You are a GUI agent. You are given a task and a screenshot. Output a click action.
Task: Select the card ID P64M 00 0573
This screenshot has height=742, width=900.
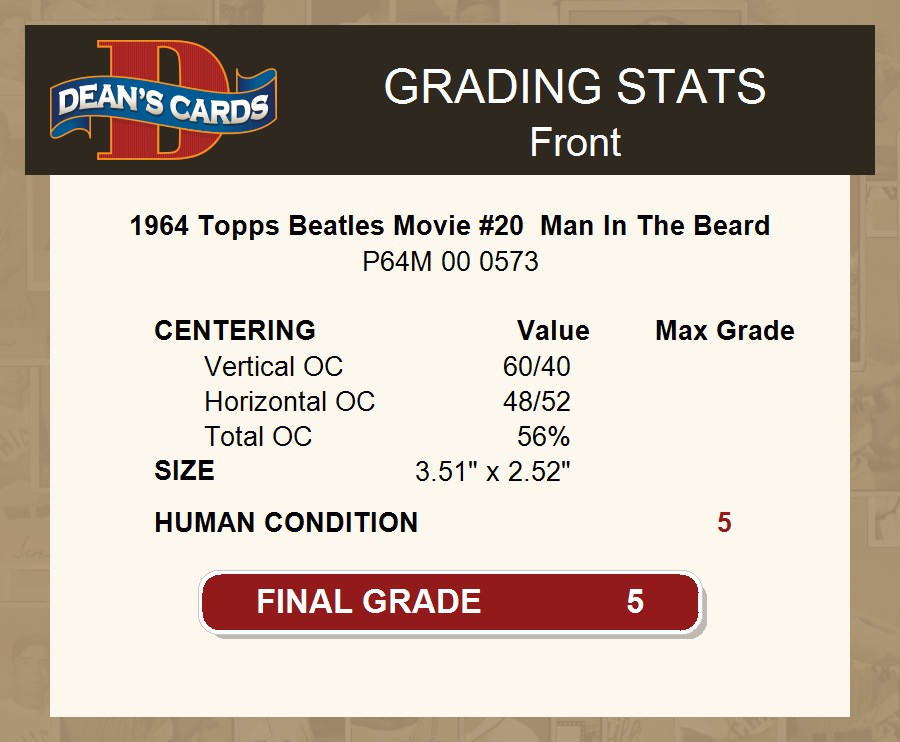450,262
